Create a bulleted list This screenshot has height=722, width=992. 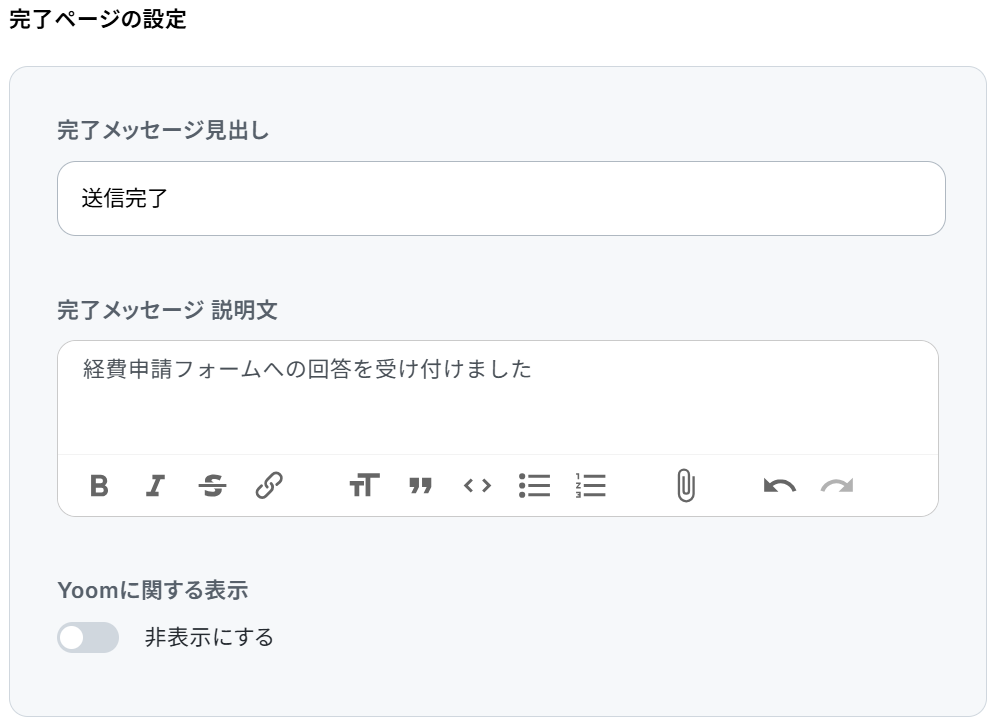click(534, 486)
